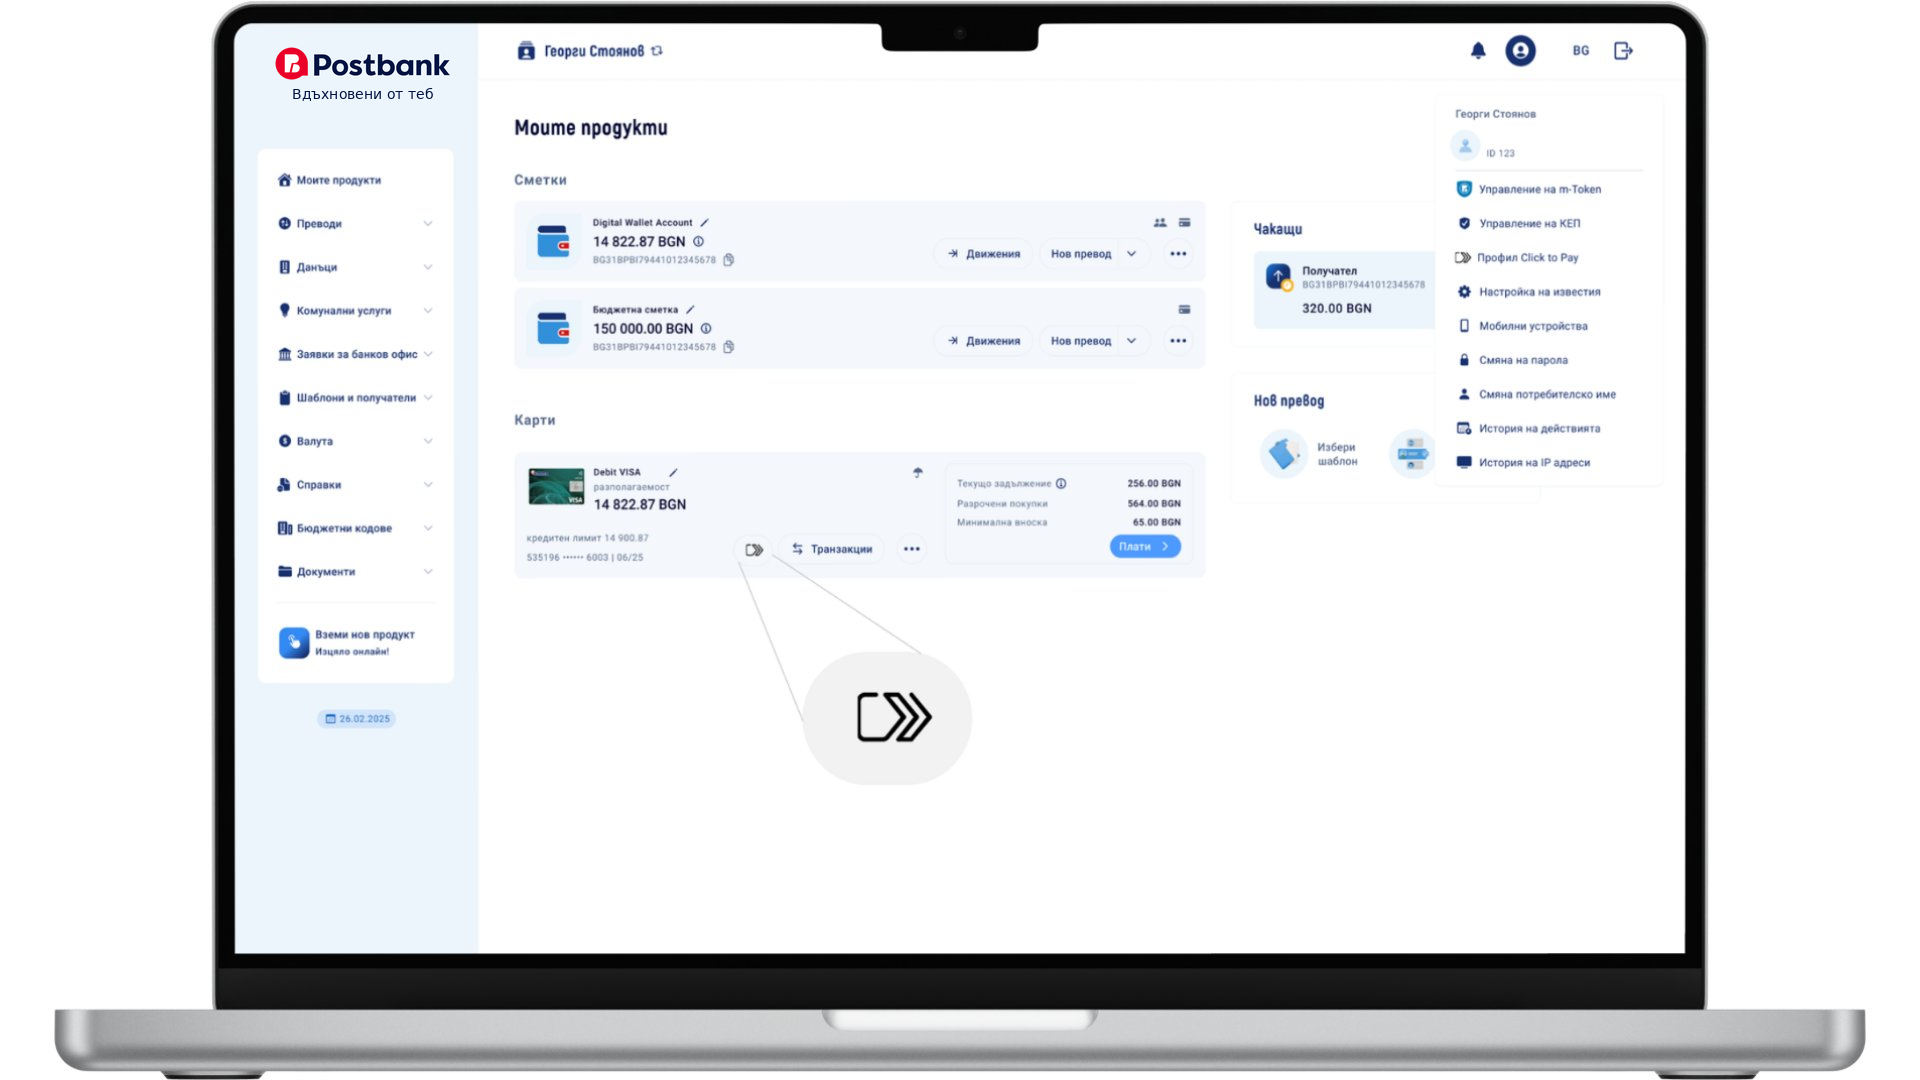This screenshot has width=1920, height=1080.
Task: Expand the Документи menu
Action: pyautogui.click(x=355, y=572)
